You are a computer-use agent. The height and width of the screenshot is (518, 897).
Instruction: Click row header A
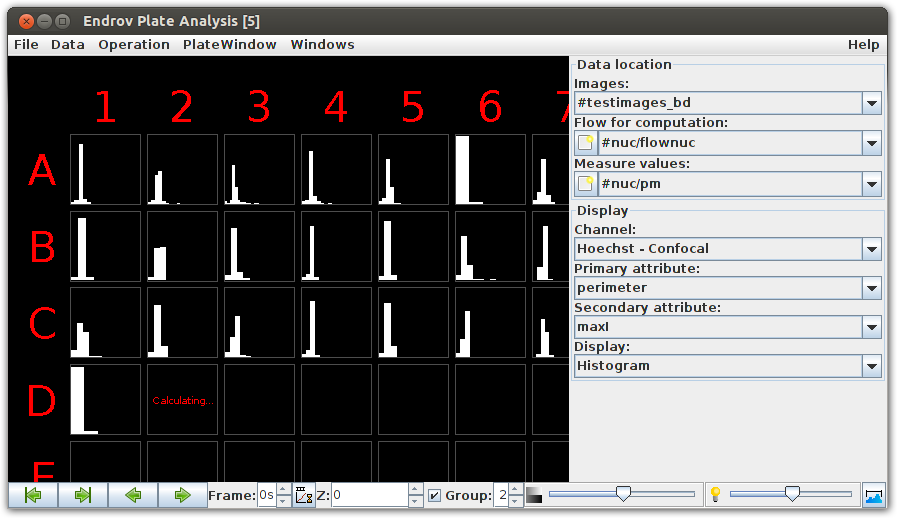(x=42, y=170)
